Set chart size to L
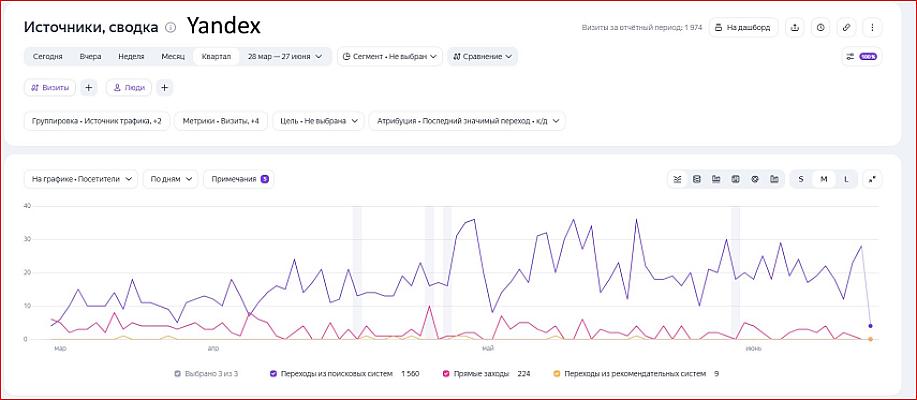The width and height of the screenshot is (917, 400). click(846, 179)
